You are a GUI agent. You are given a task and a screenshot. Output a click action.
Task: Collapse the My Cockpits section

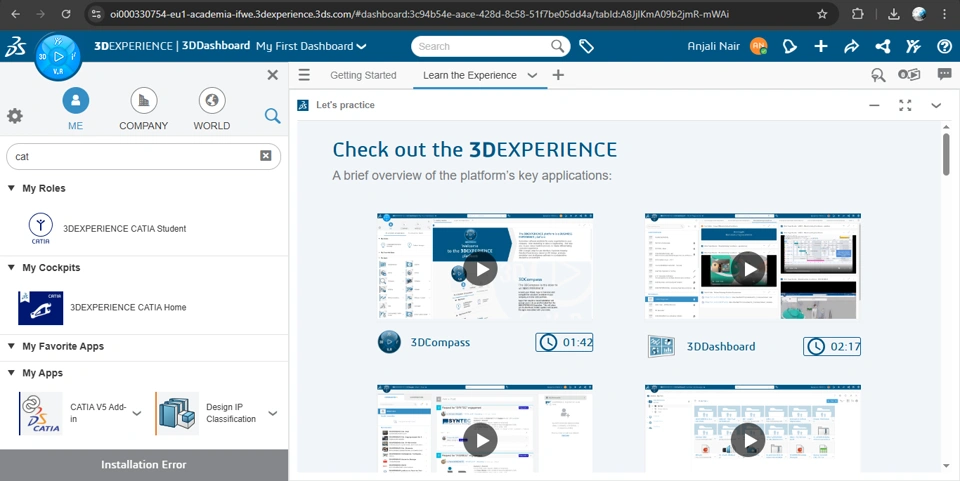click(11, 267)
